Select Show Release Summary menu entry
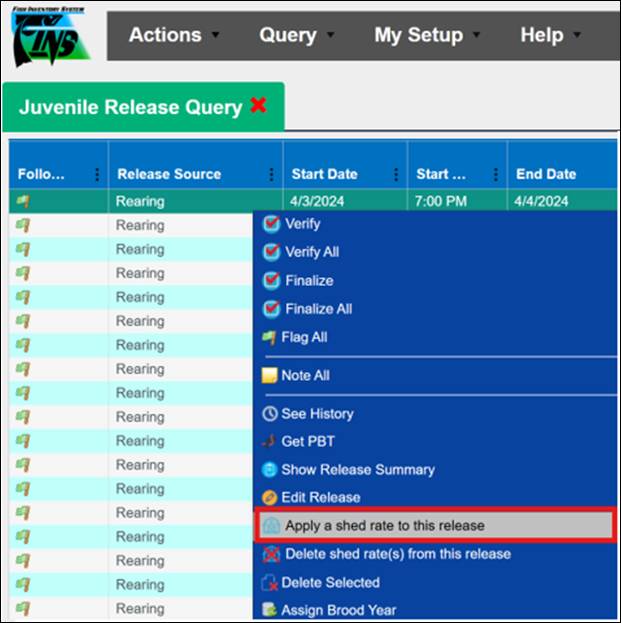621x623 pixels. 358,470
